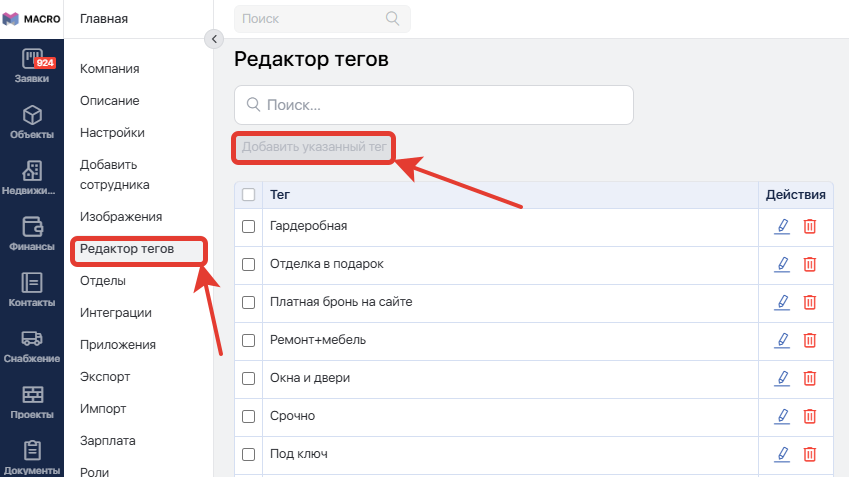
Task: Go to the Отделы menu item
Action: (x=103, y=281)
